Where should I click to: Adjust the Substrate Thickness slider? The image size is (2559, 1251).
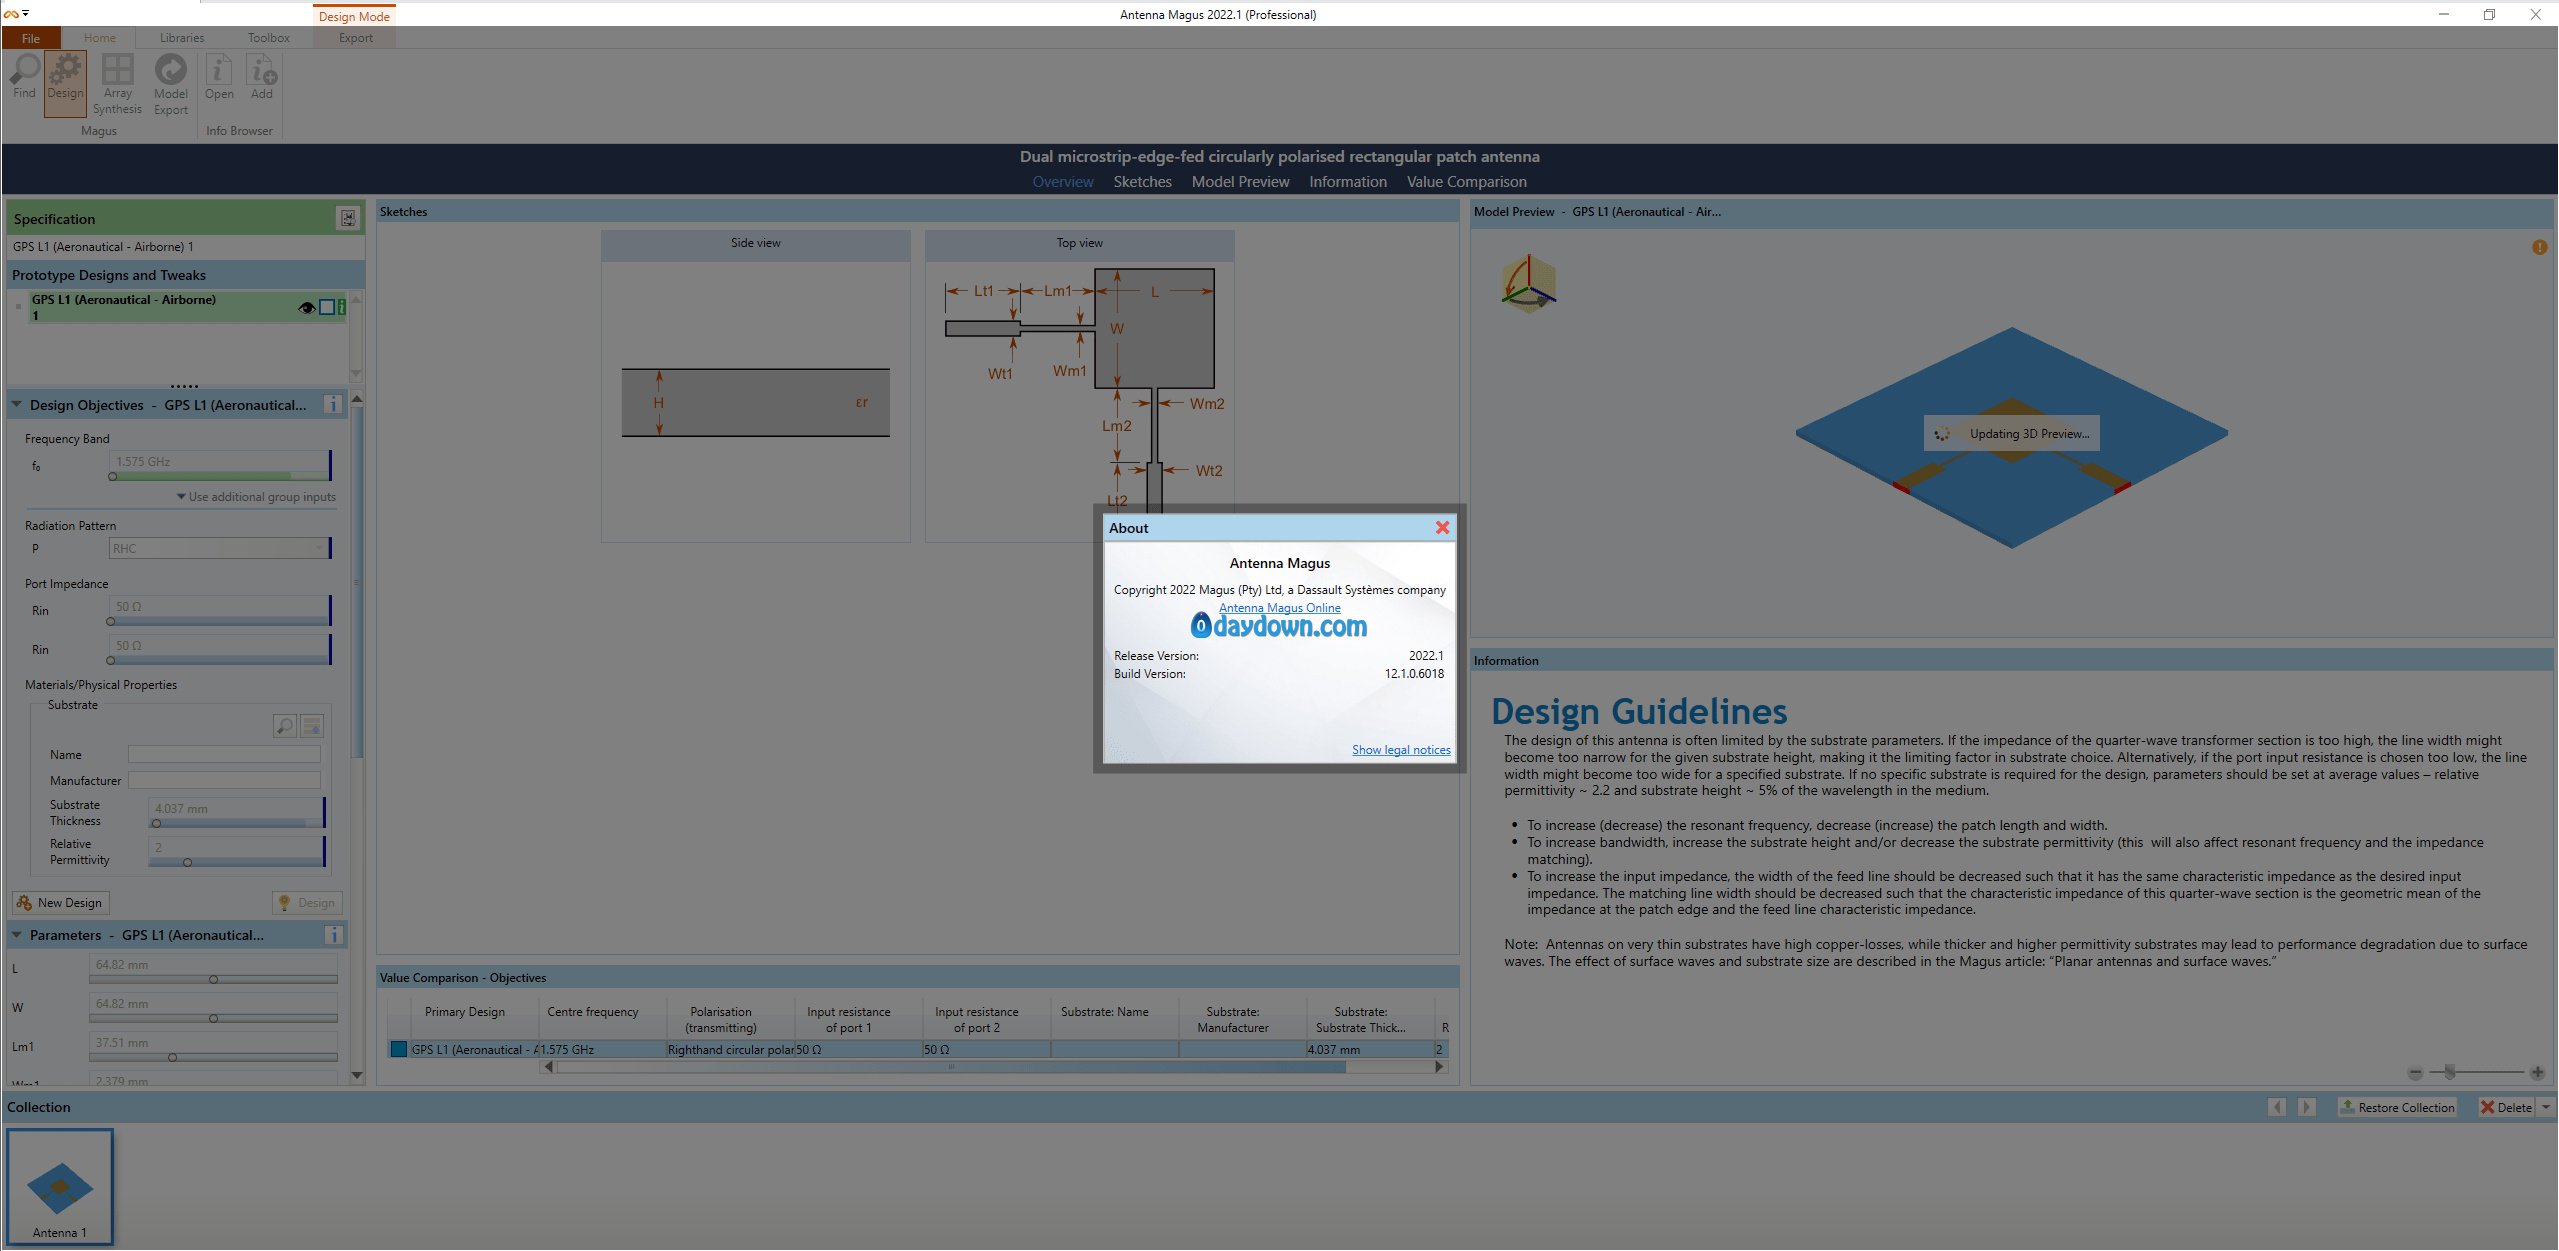(x=156, y=824)
